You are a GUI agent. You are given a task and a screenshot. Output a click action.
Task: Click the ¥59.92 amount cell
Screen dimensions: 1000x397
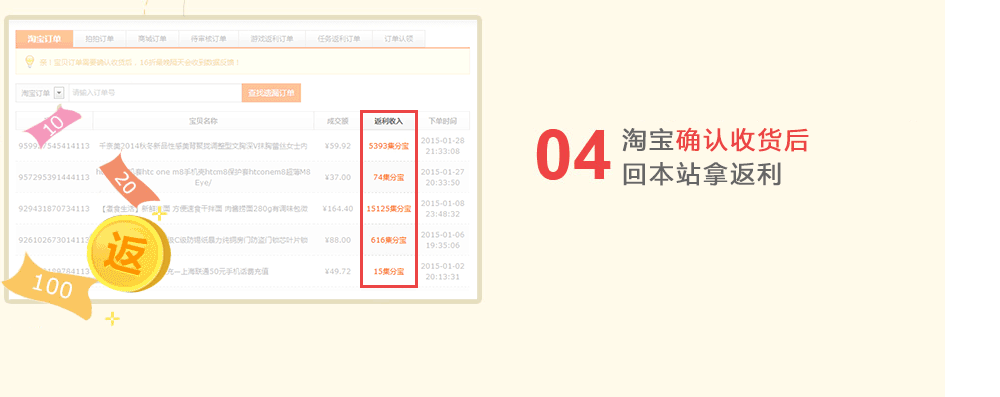(337, 146)
